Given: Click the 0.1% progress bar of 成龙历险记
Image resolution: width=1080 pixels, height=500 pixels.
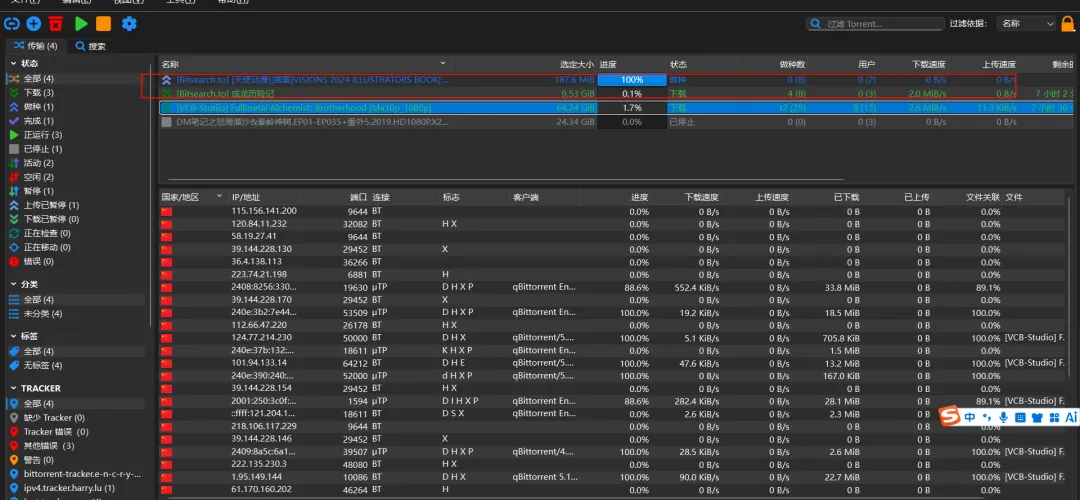Looking at the screenshot, I should (632, 94).
